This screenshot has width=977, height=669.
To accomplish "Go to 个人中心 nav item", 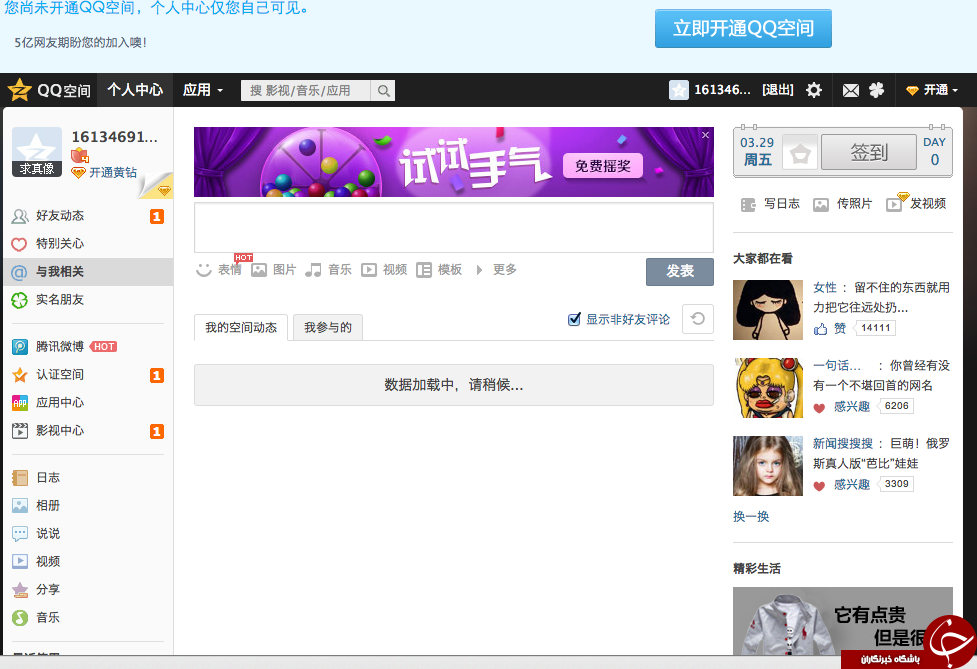I will (x=135, y=90).
